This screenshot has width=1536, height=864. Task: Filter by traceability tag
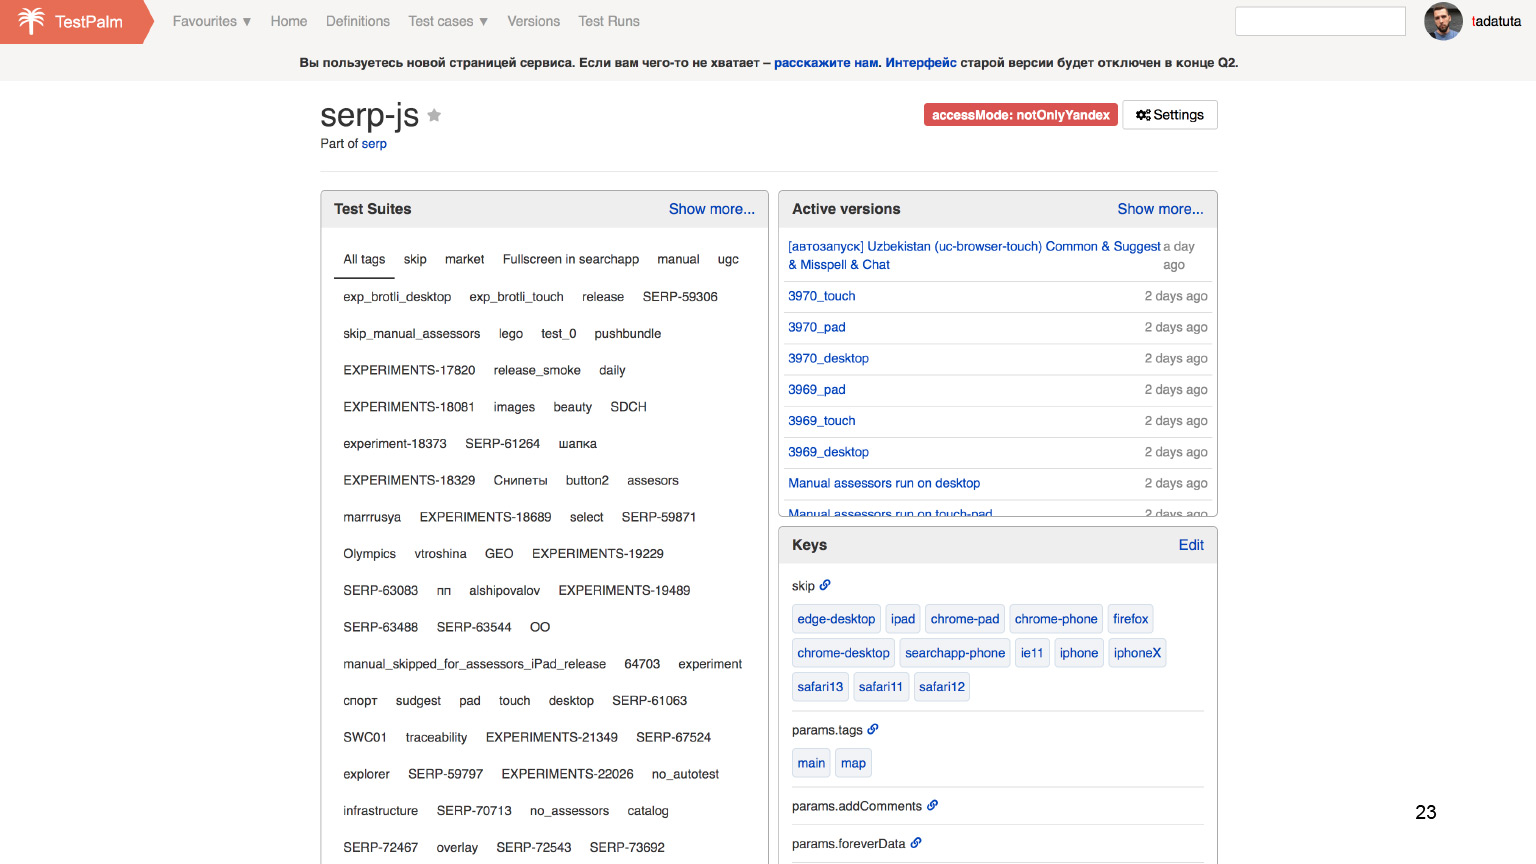436,737
